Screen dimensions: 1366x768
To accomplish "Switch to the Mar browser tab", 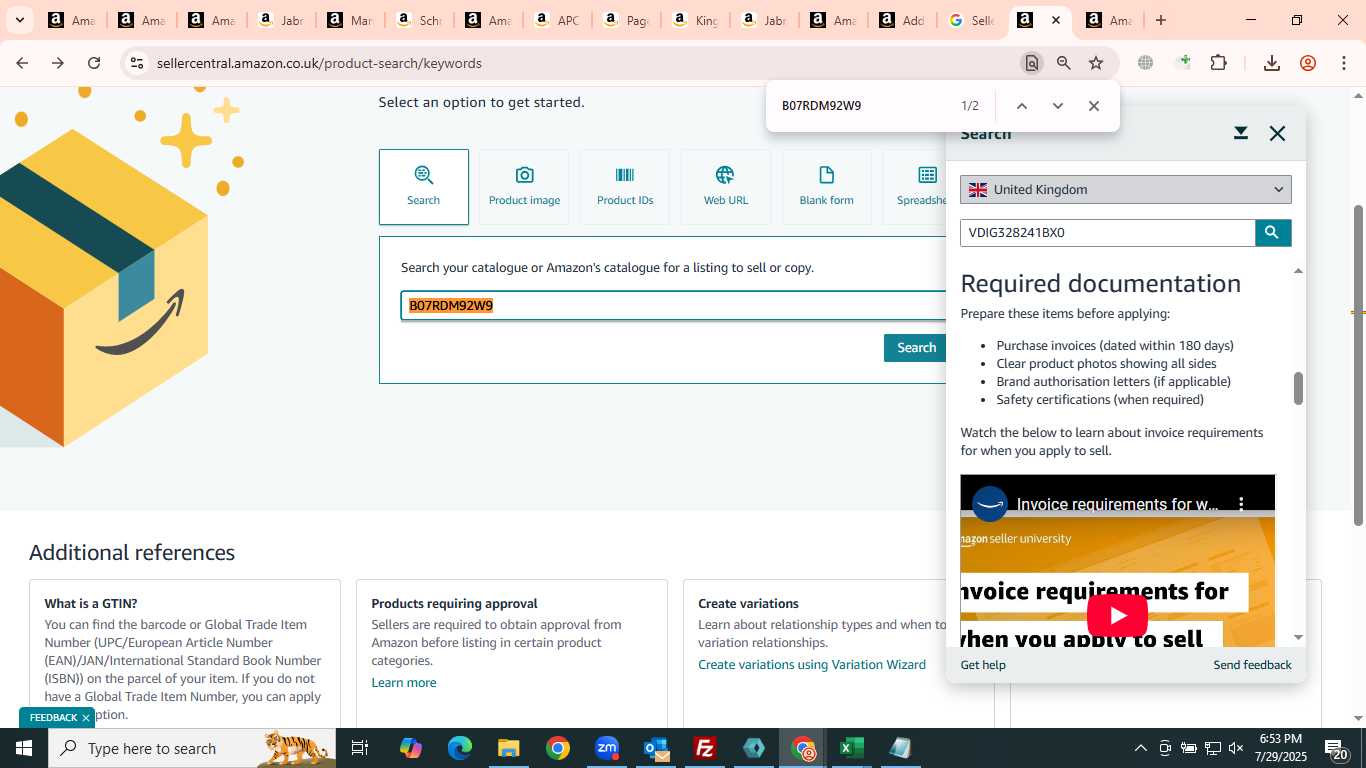I will [349, 20].
